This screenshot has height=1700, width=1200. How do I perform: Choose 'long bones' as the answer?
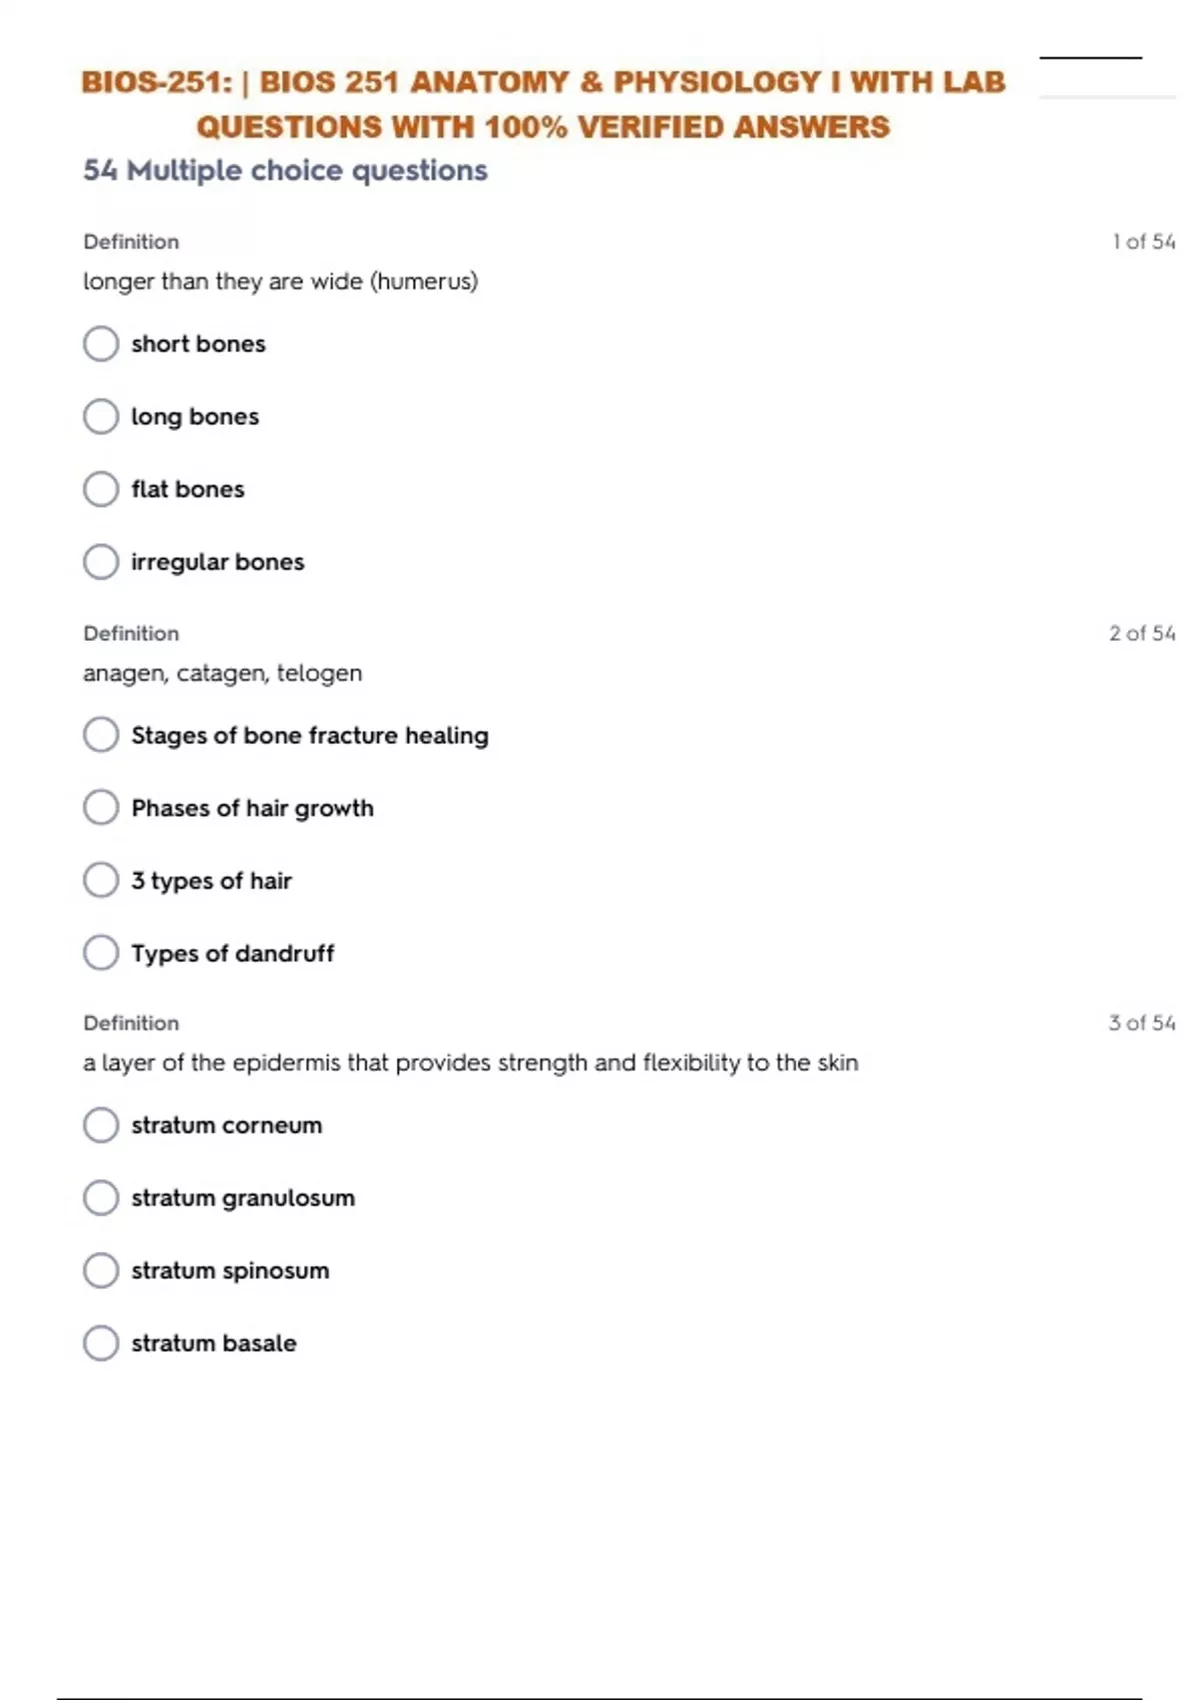tap(101, 417)
